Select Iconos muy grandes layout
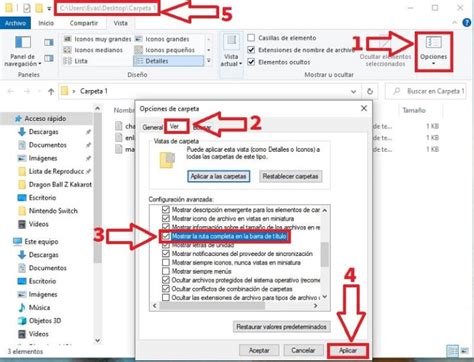474x362 pixels. [97, 39]
